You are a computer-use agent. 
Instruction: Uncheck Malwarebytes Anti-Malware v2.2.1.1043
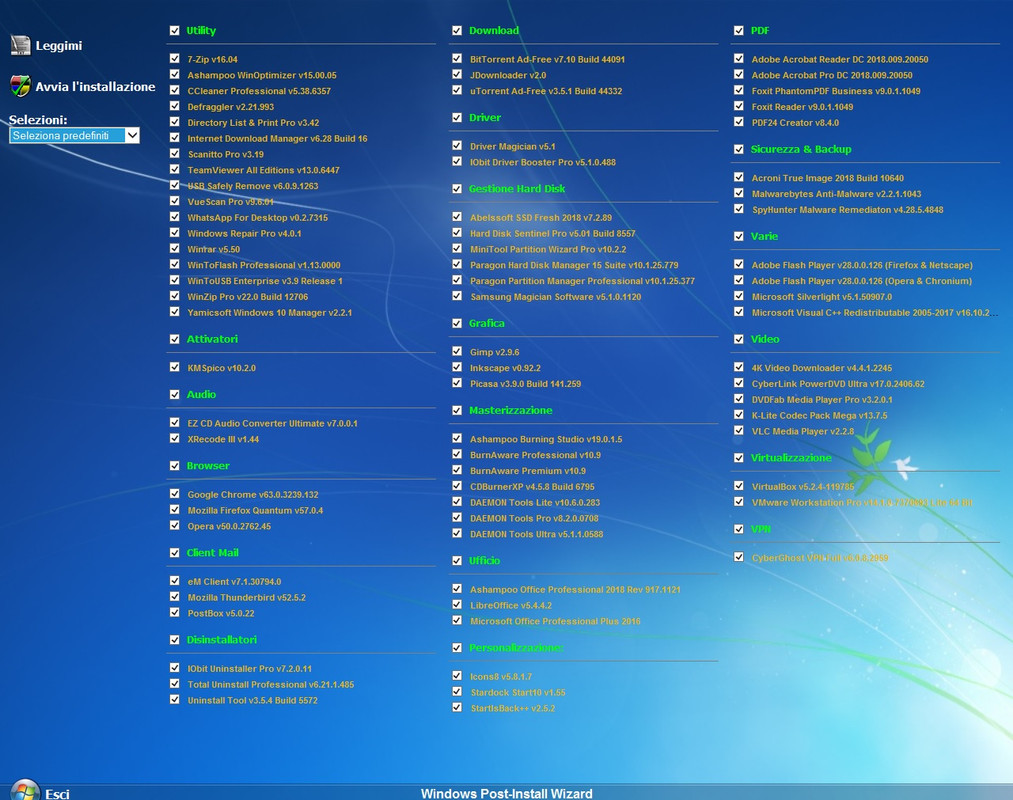click(x=738, y=193)
